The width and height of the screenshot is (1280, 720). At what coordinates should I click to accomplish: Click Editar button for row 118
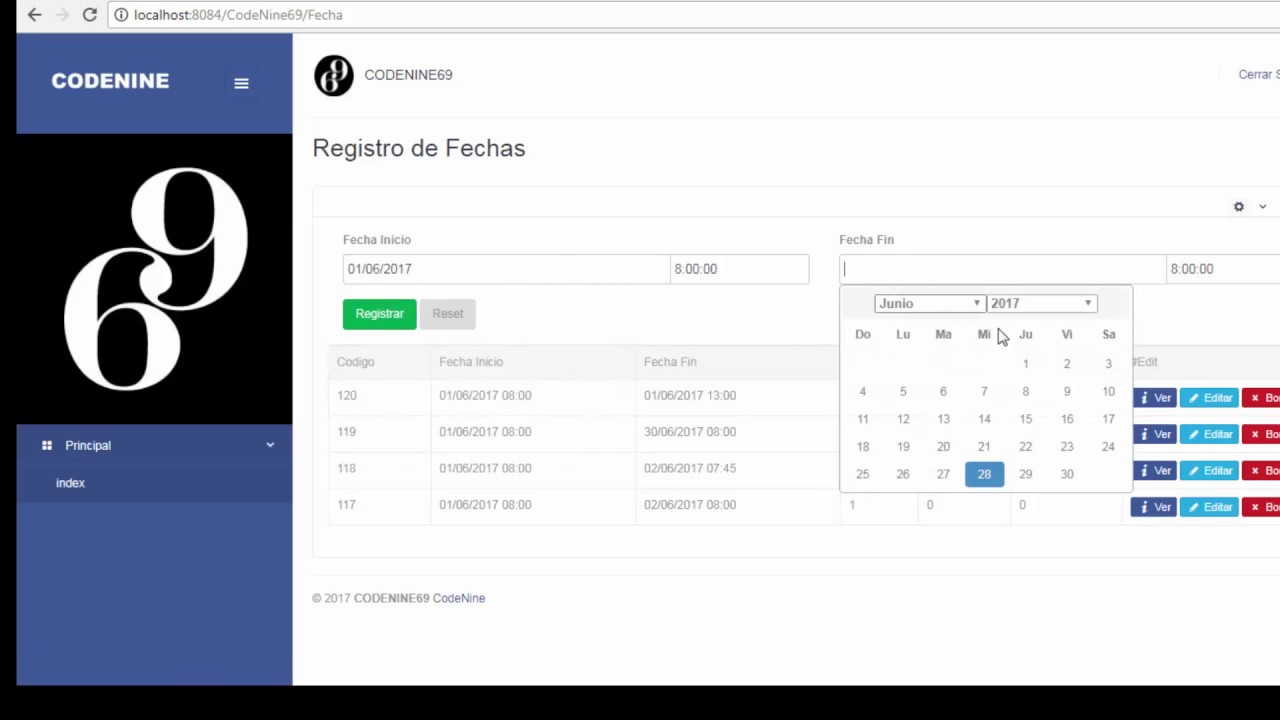click(1209, 471)
